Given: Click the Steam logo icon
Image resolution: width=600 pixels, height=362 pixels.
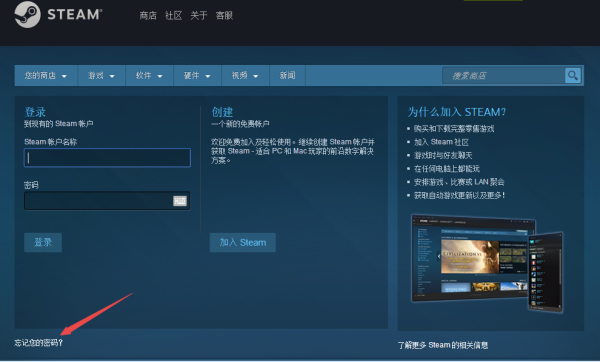Looking at the screenshot, I should click(27, 15).
